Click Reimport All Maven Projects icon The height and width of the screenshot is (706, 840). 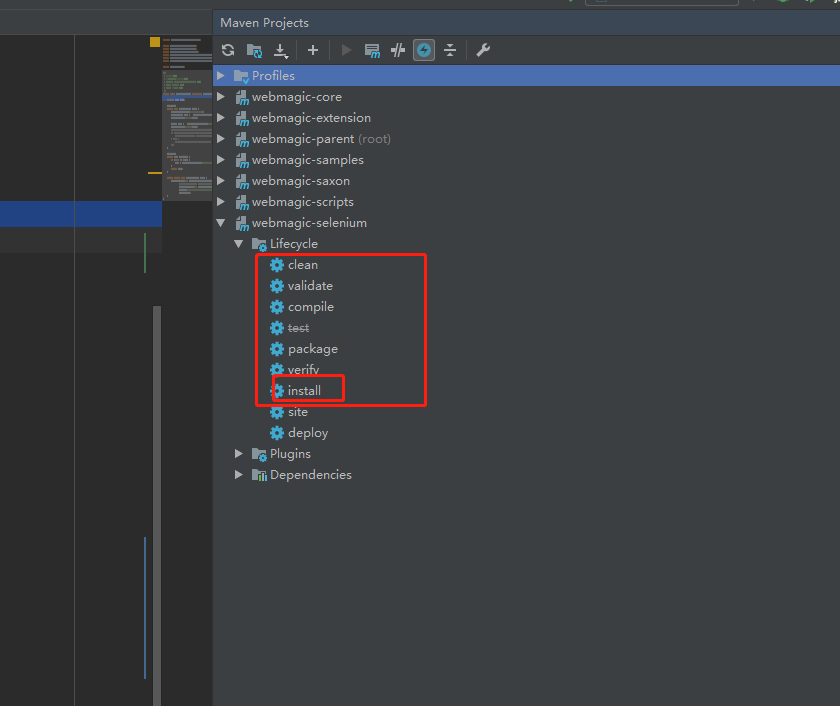point(228,50)
